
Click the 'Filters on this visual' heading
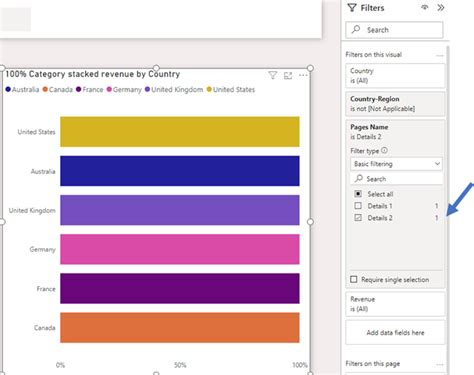point(374,55)
